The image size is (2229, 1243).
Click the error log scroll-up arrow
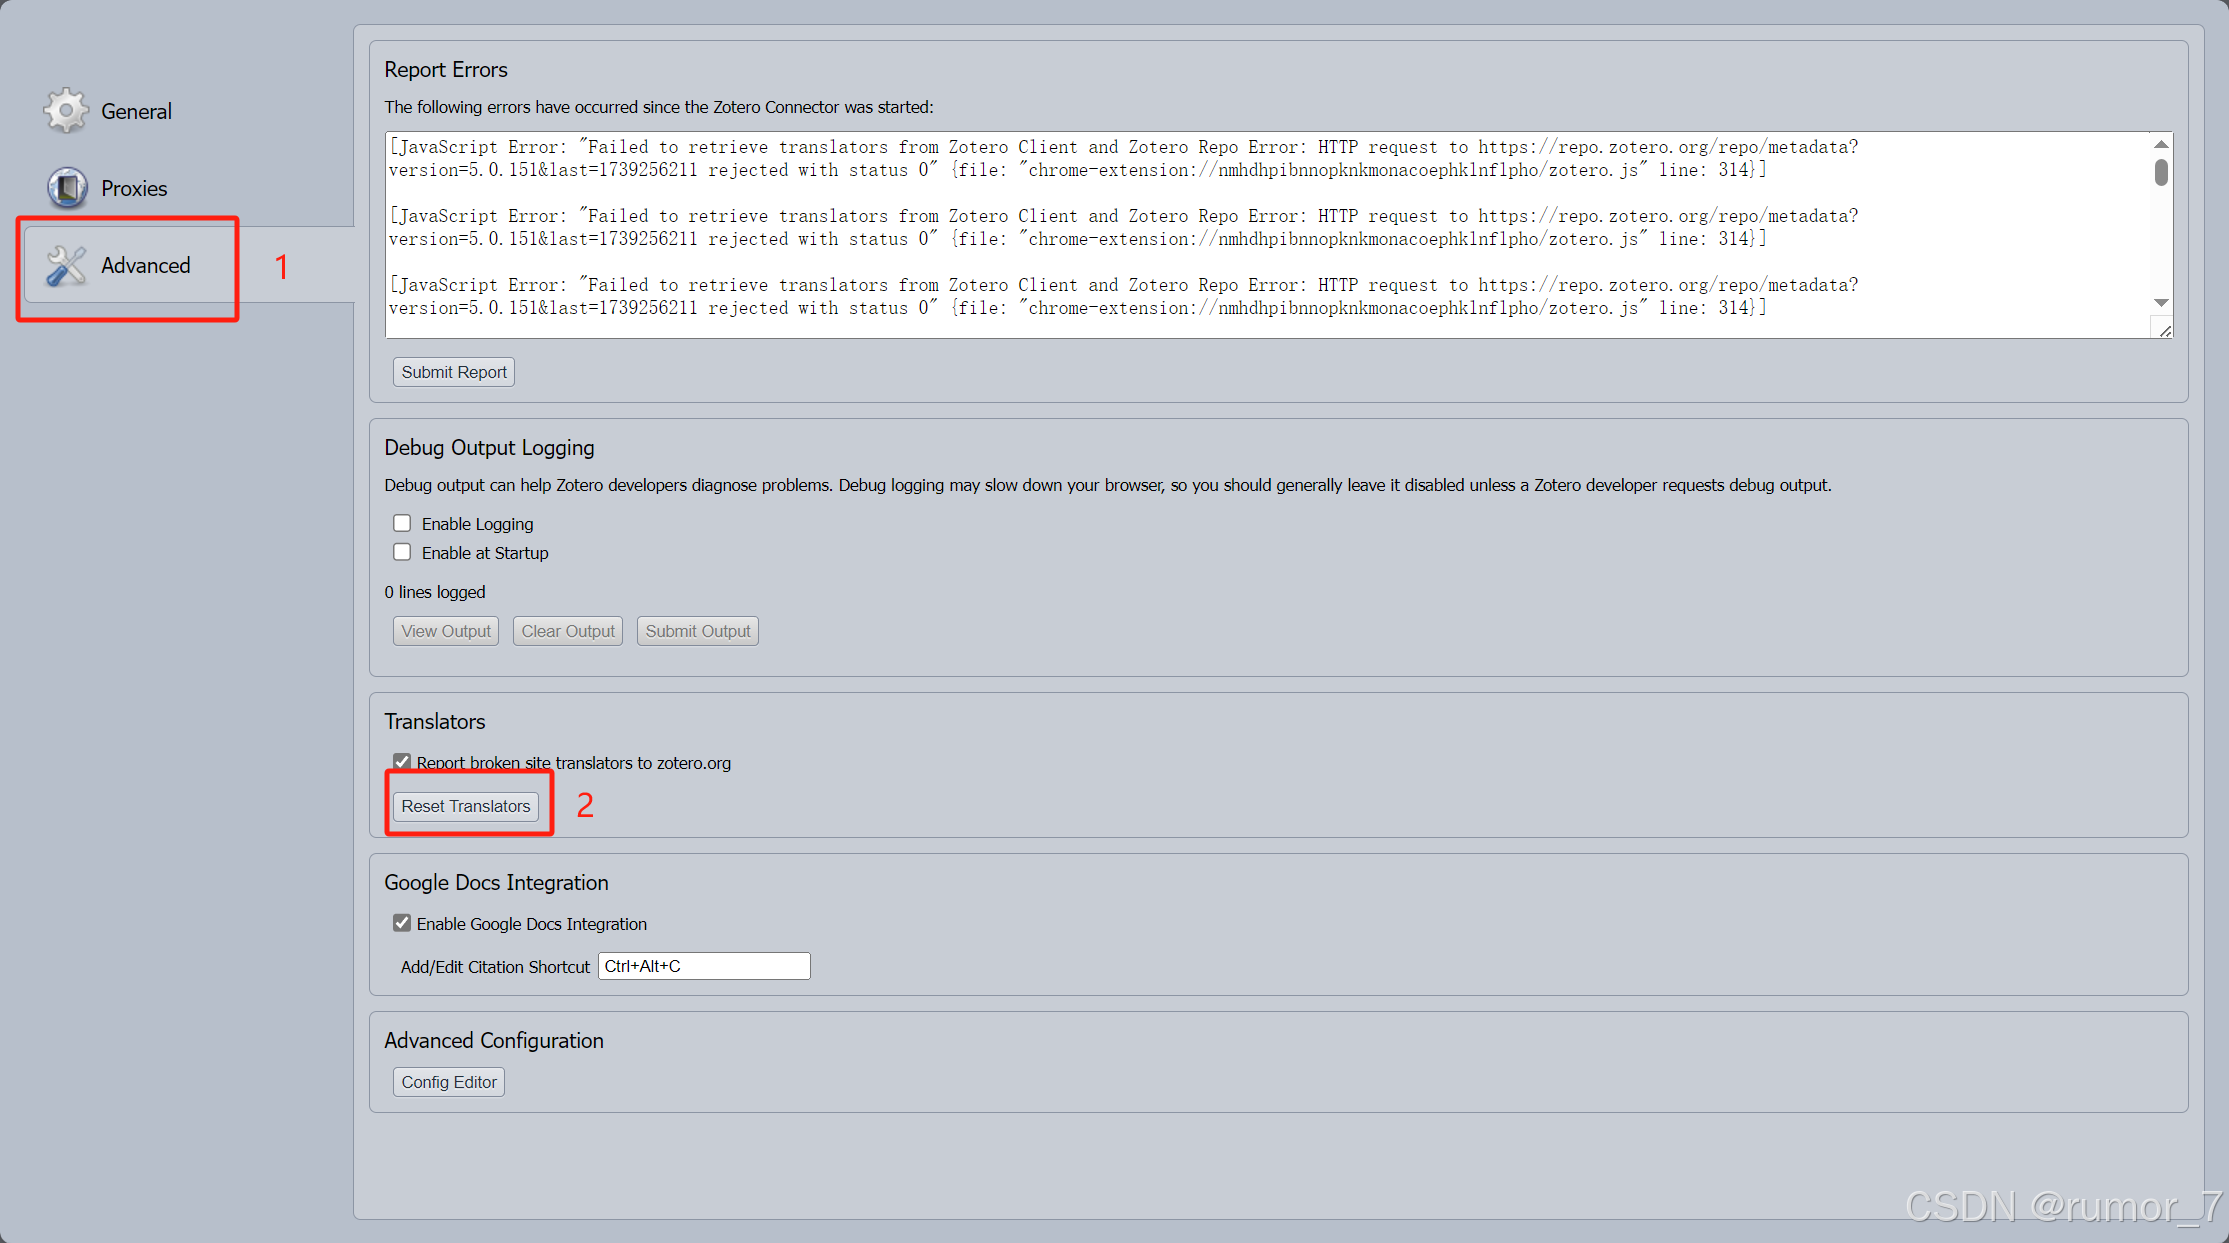click(x=2161, y=145)
